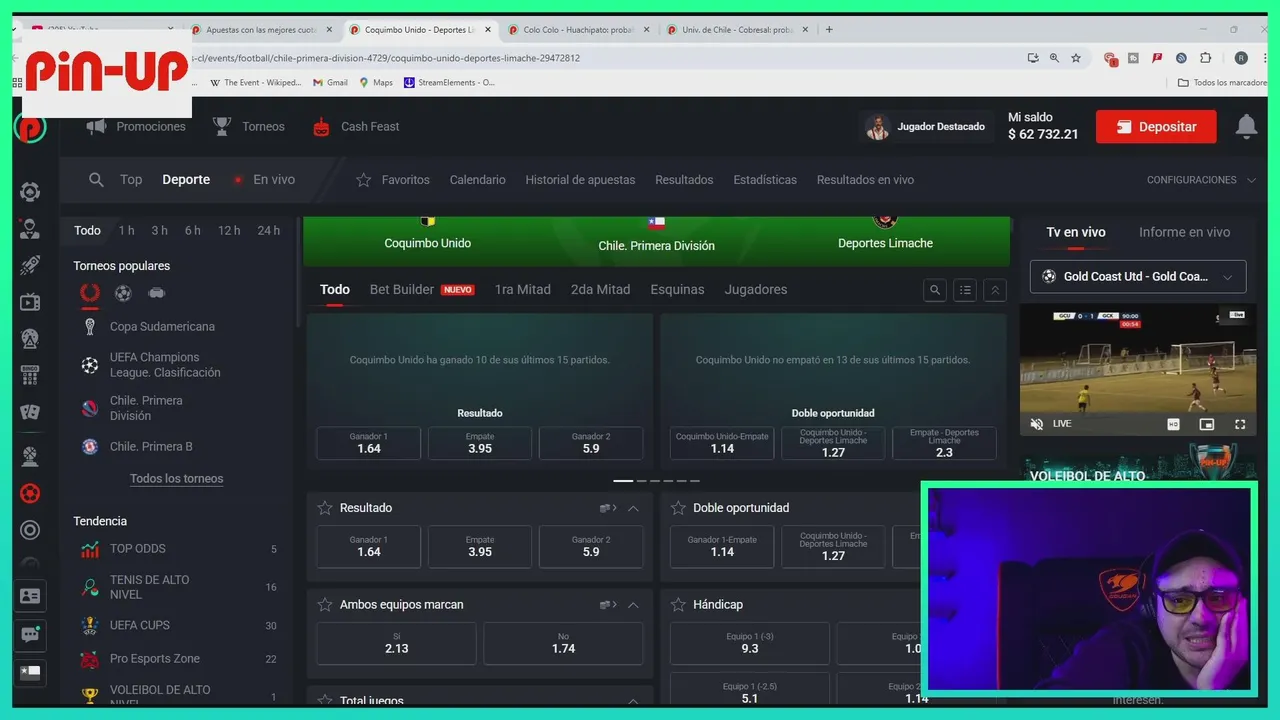Screen dimensions: 1280x720
Task: Open the TV games icon in left sidebar
Action: (x=30, y=302)
